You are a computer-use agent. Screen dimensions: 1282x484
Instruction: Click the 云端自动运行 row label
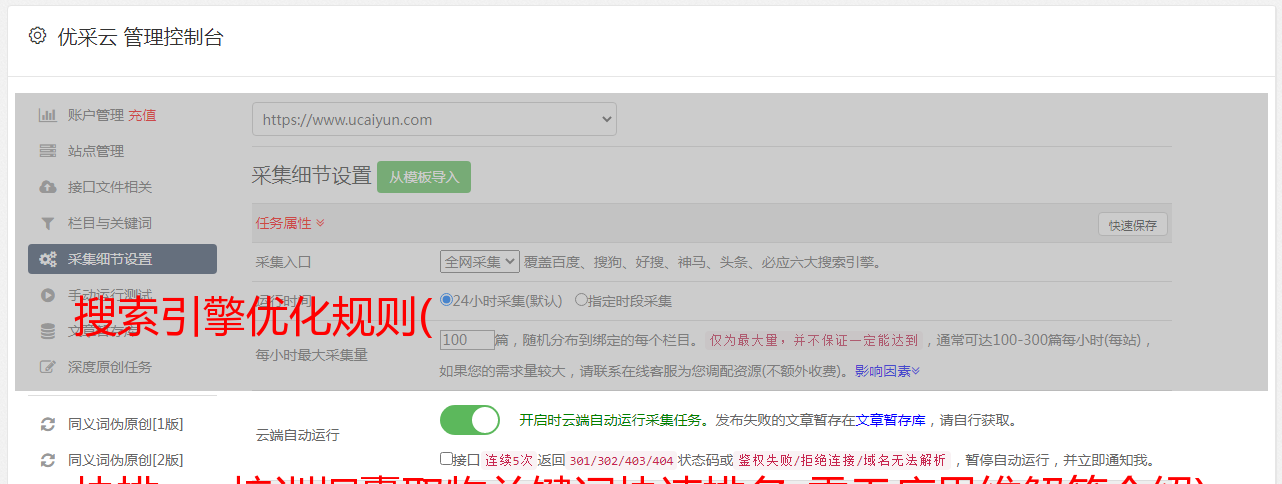coord(298,435)
